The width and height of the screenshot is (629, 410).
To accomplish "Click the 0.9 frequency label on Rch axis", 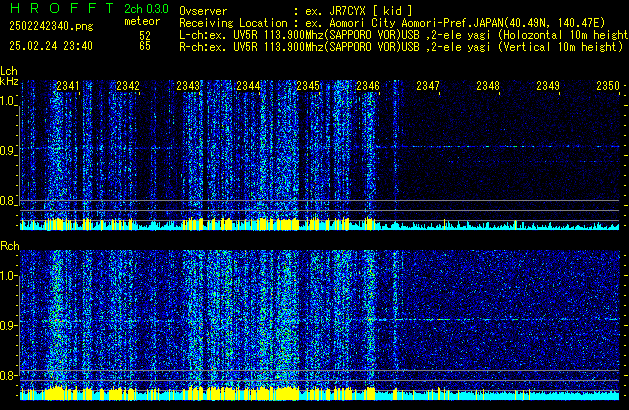I will 8,325.
